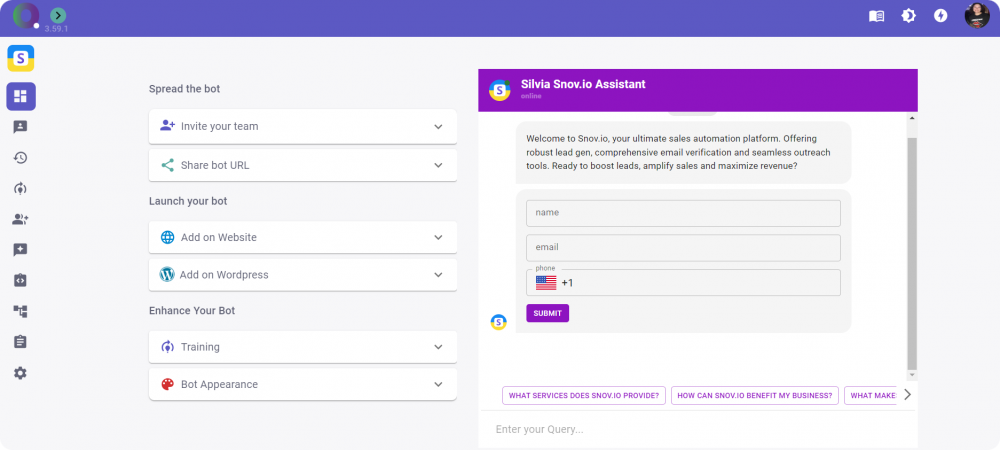The image size is (1000, 450).
Task: Select the cut-off 'WHAT MAKE' suggestion chip
Action: click(870, 395)
